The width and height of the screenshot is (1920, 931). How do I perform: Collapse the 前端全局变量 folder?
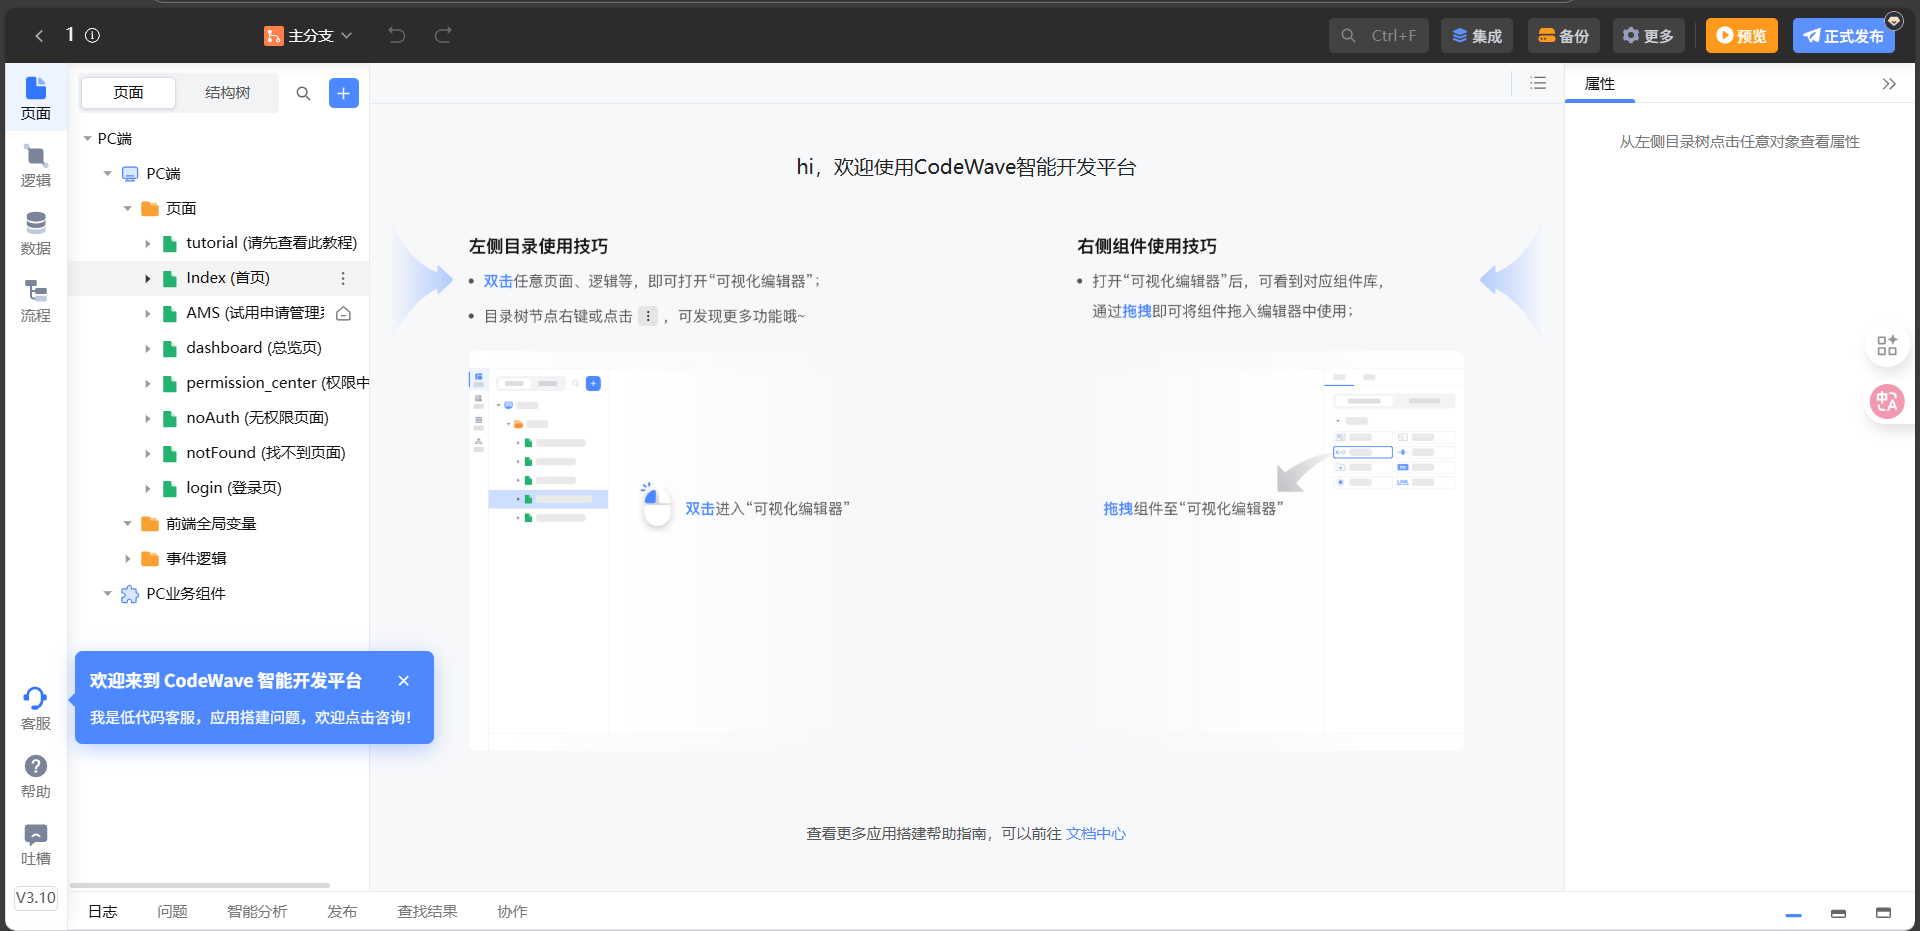(128, 524)
